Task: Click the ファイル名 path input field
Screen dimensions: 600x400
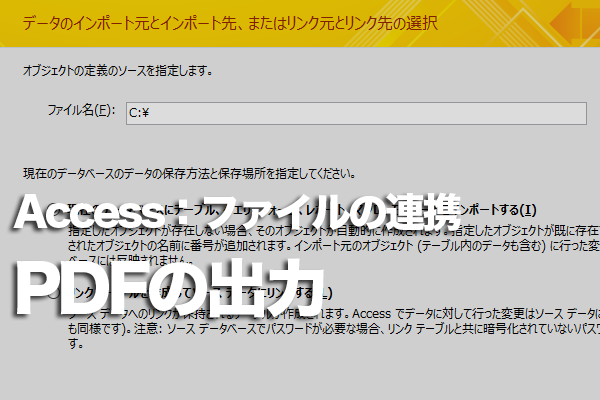Action: [356, 113]
